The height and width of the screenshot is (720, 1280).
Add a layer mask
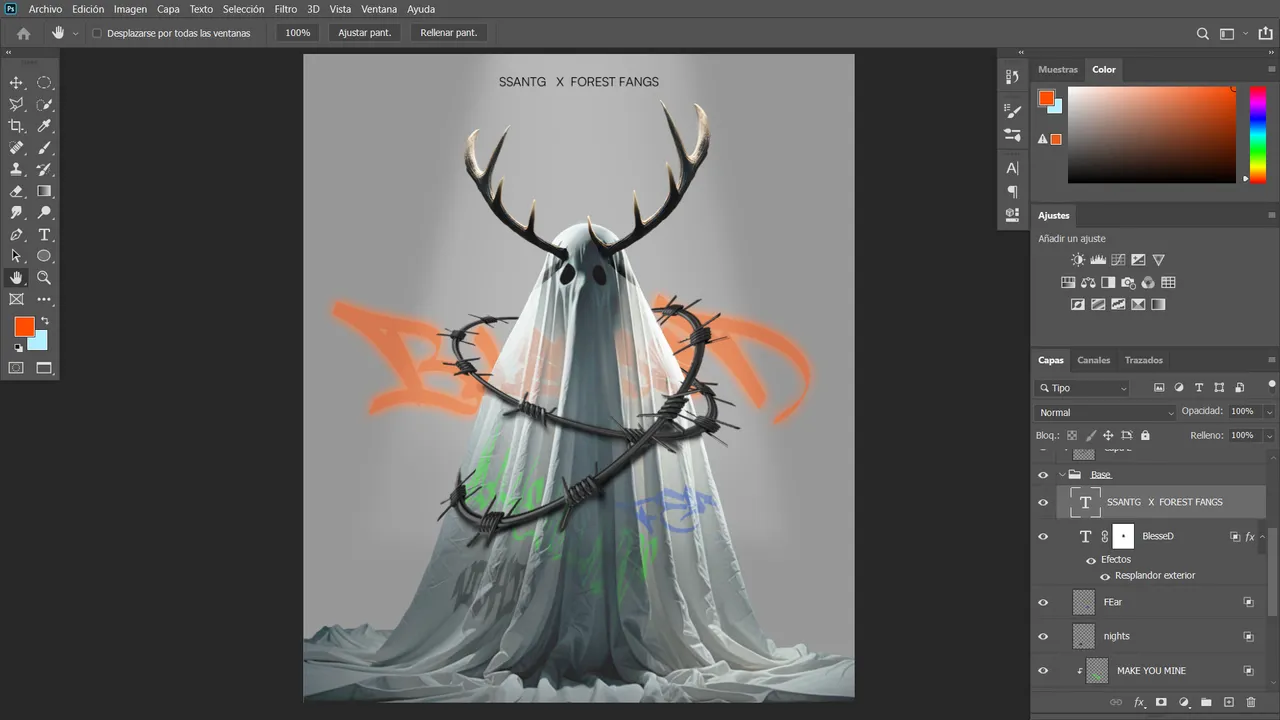coord(1161,703)
